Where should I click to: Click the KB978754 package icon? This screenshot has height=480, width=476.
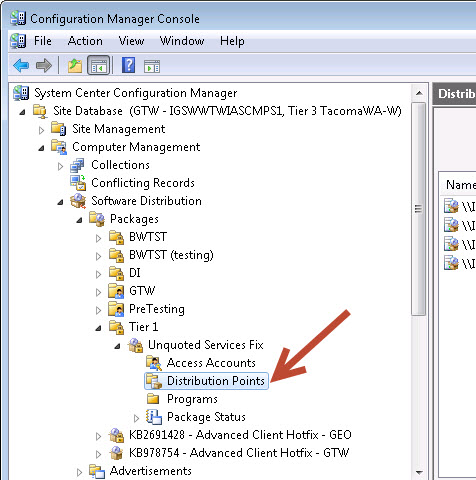pos(116,453)
